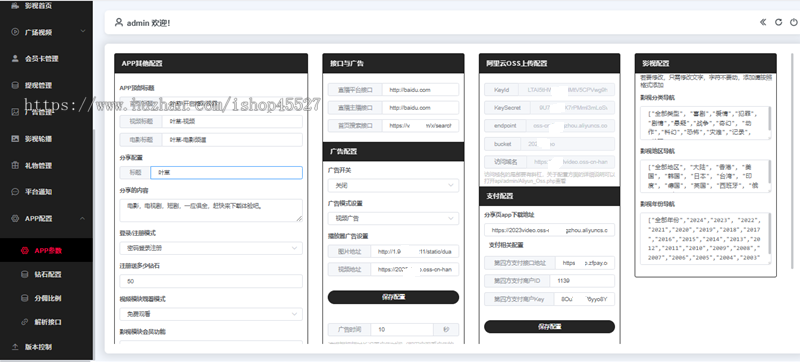
Task: Click the admin user avatar icon
Action: pyautogui.click(x=119, y=22)
